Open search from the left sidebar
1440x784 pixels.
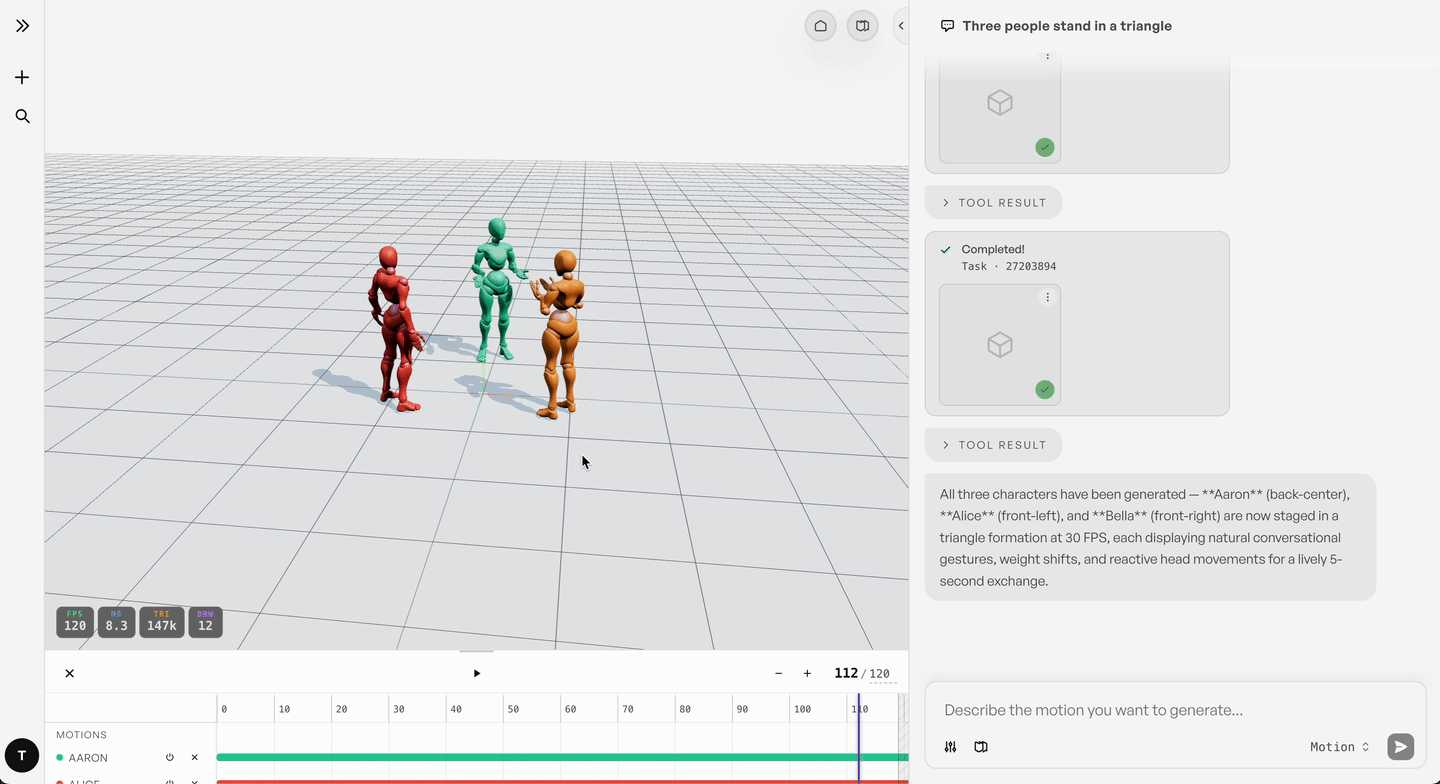[22, 116]
